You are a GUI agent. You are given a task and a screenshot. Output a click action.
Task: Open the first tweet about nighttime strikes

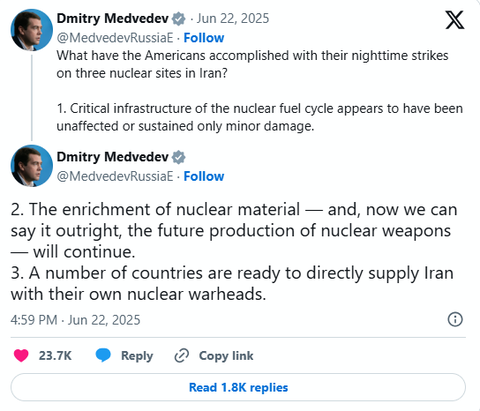tap(260, 91)
